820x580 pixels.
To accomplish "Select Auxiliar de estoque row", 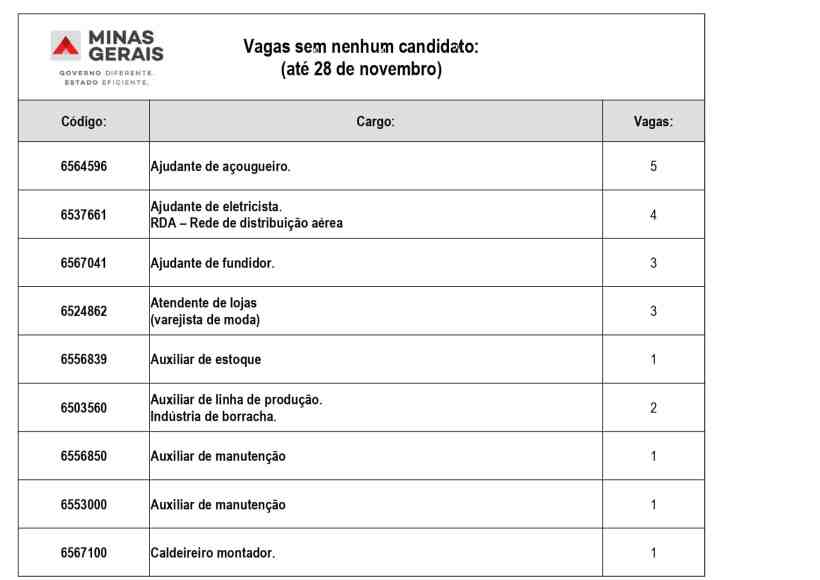I will click(361, 359).
